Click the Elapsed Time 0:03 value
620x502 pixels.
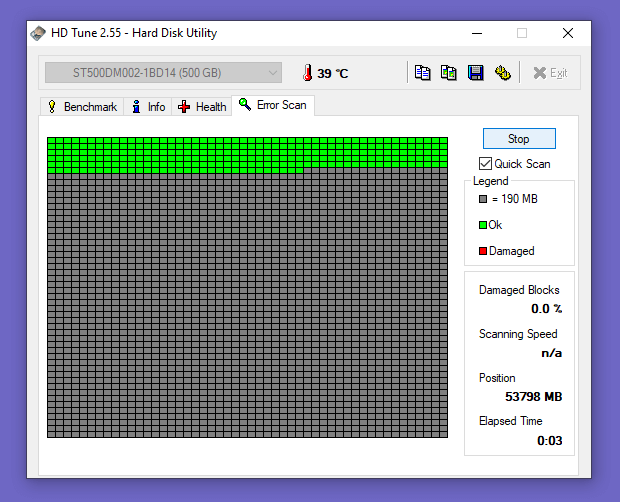click(550, 440)
